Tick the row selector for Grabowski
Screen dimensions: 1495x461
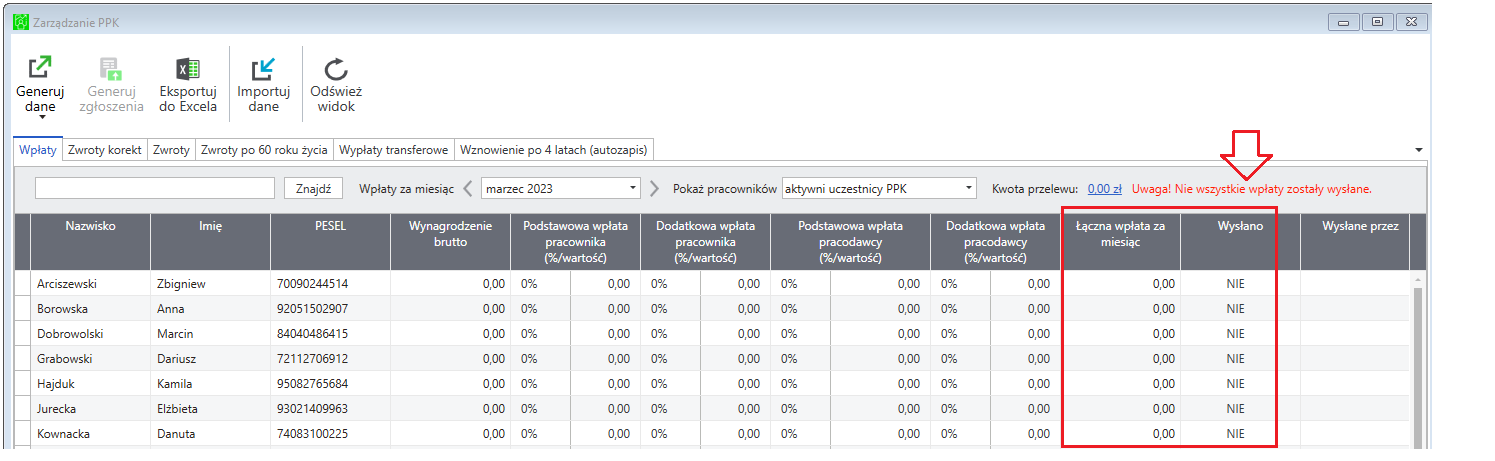click(x=22, y=359)
